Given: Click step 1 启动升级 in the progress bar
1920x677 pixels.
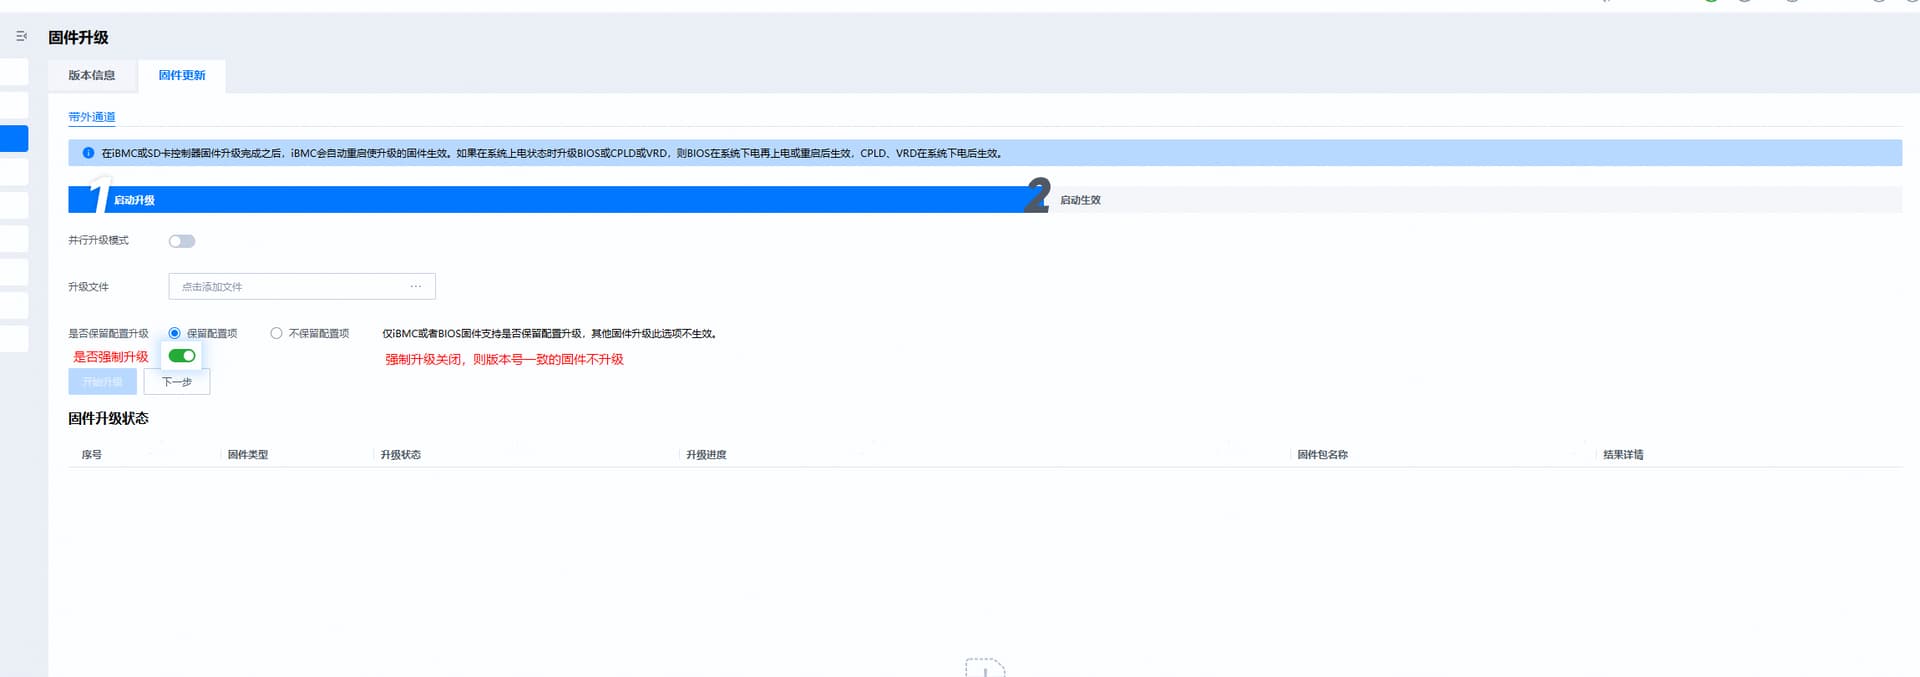Looking at the screenshot, I should point(134,200).
